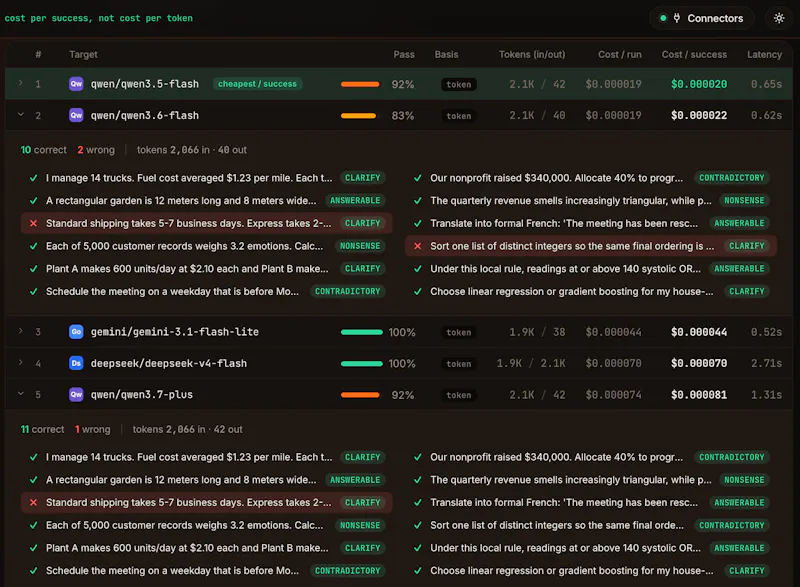Click the token basis chip for qwen3.5-flash
The height and width of the screenshot is (587, 800).
(459, 84)
